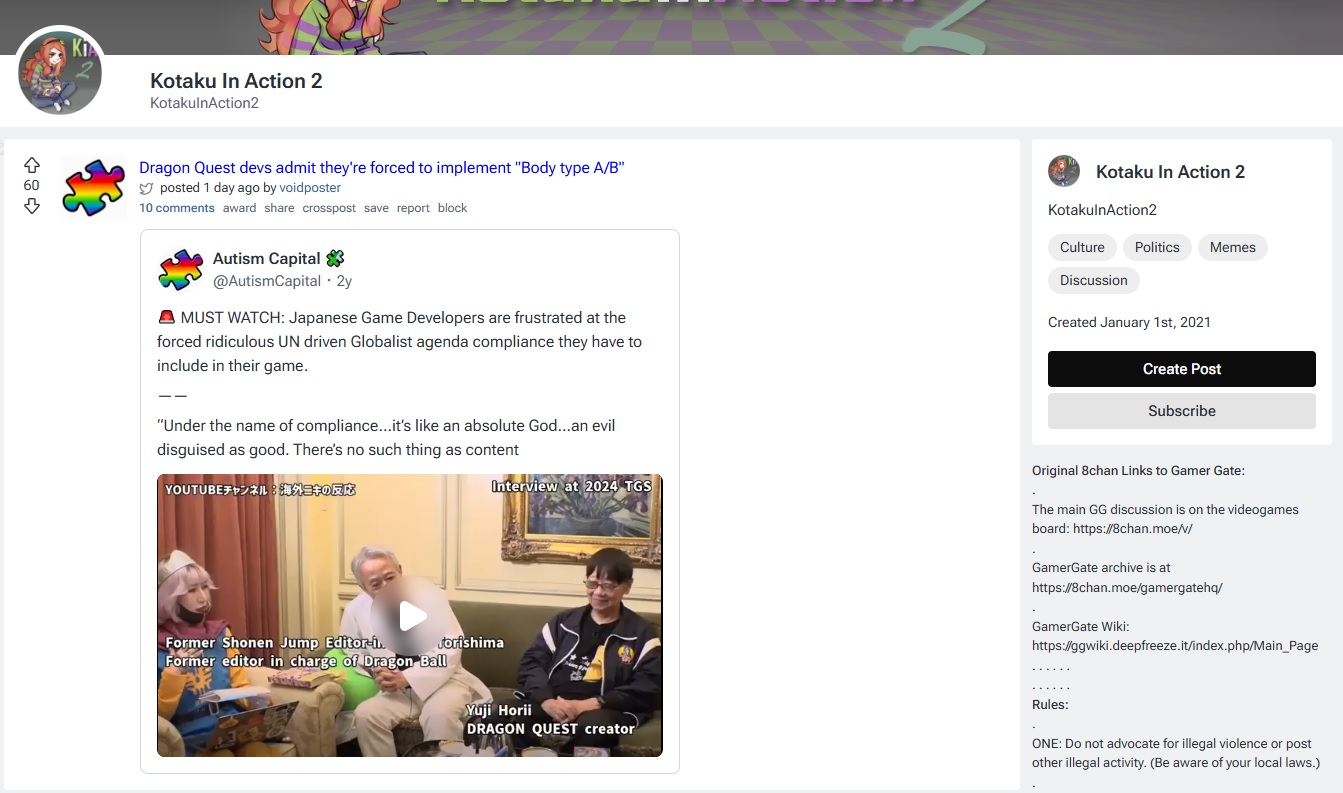Click the 'Under the name of compliance' quote text
The height and width of the screenshot is (793, 1343).
click(x=386, y=438)
